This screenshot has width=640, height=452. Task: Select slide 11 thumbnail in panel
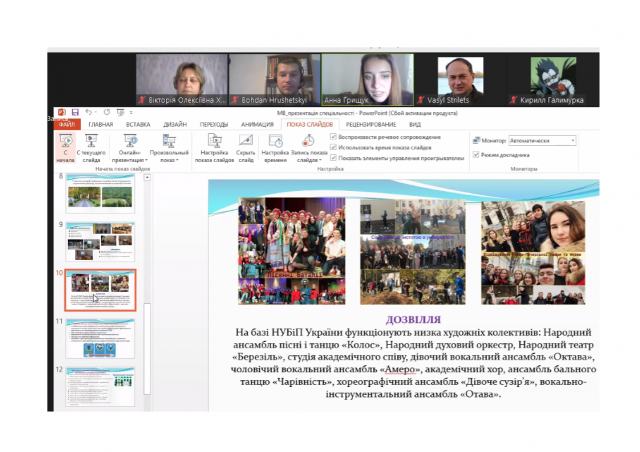[99, 337]
